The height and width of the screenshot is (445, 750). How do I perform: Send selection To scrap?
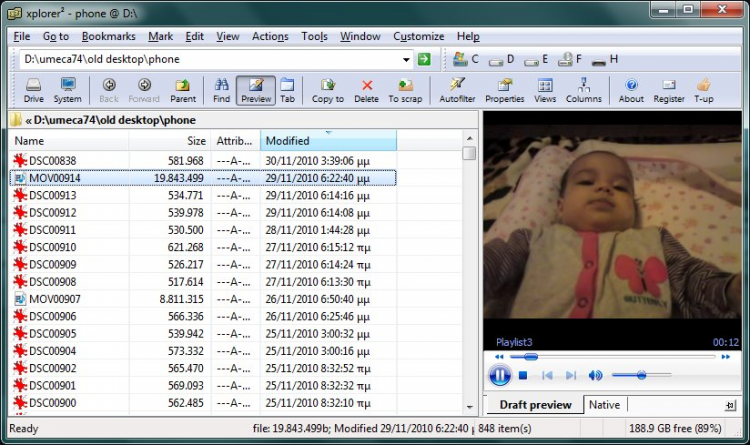pos(405,90)
